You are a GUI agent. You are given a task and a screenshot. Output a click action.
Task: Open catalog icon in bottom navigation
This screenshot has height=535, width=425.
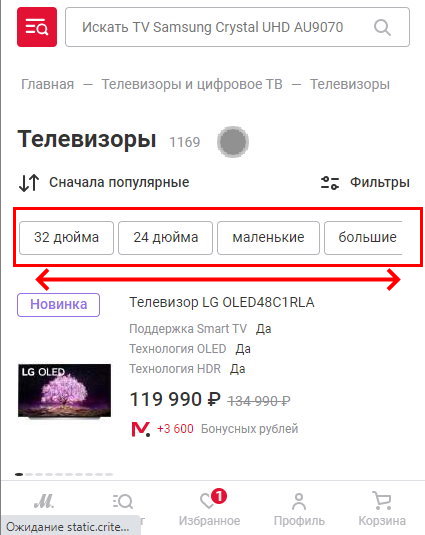122,501
